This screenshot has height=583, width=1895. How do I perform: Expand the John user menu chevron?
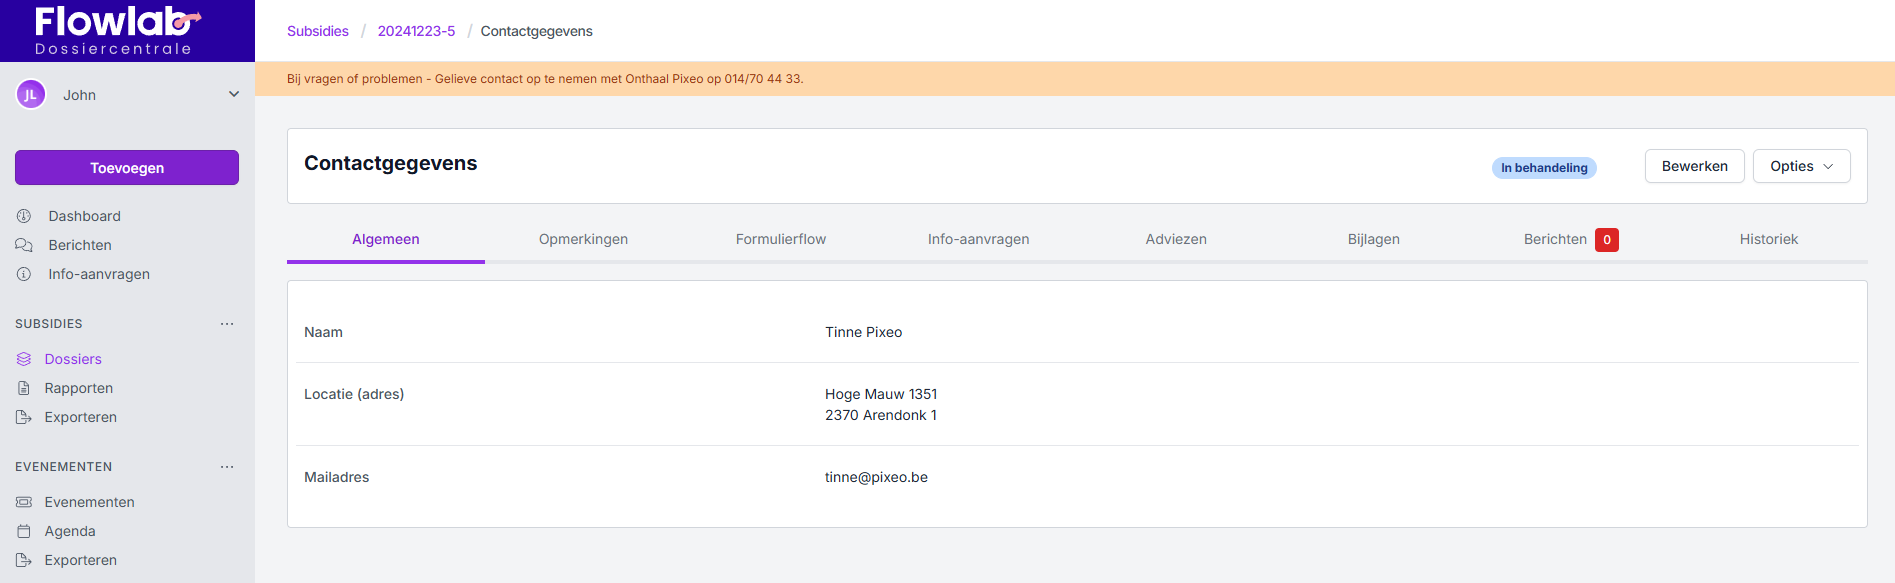[234, 95]
